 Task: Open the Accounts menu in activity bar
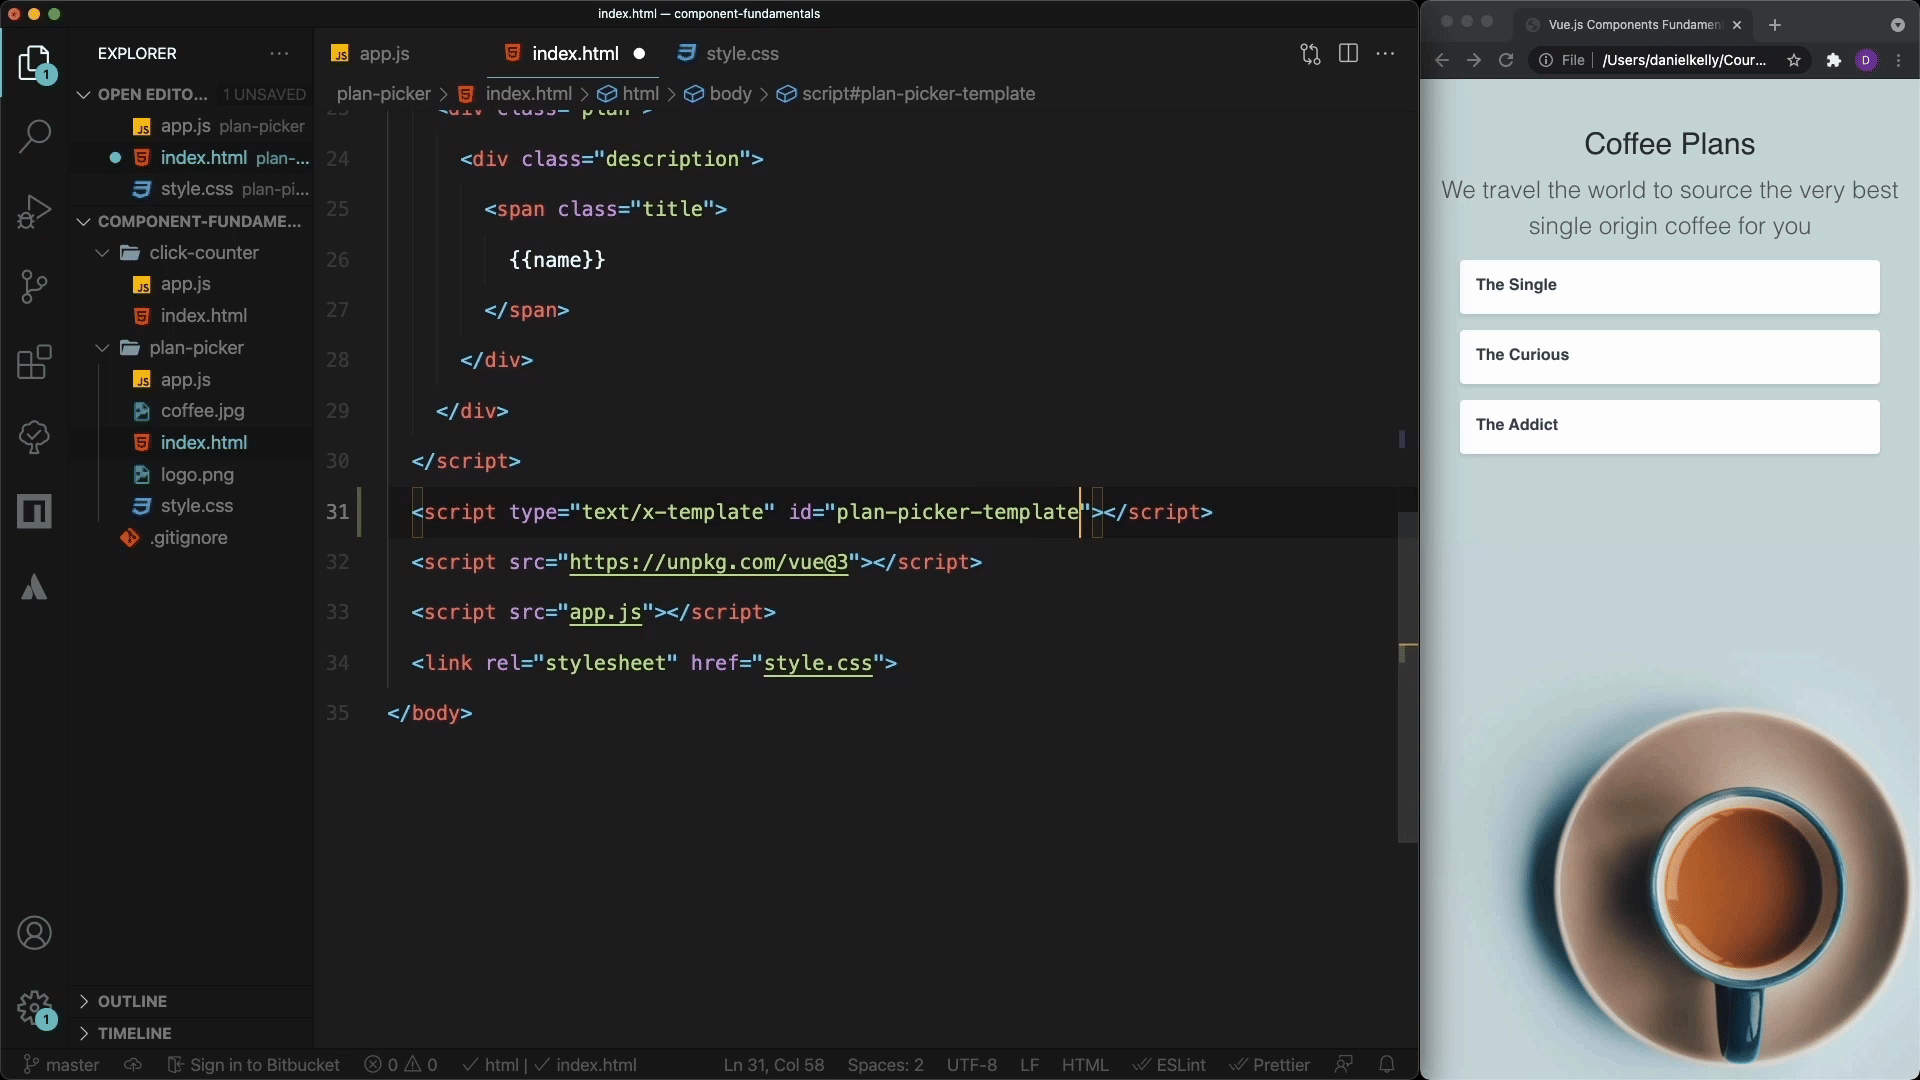[x=35, y=933]
